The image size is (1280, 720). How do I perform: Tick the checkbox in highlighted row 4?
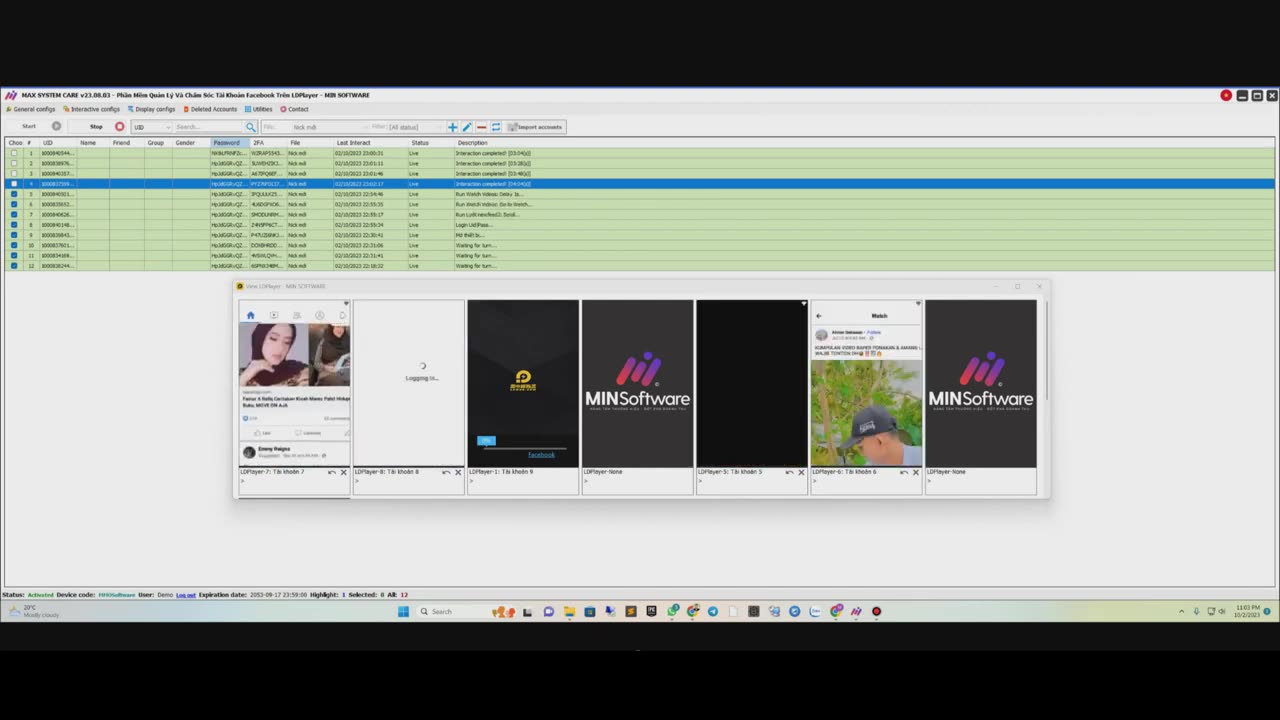(14, 184)
